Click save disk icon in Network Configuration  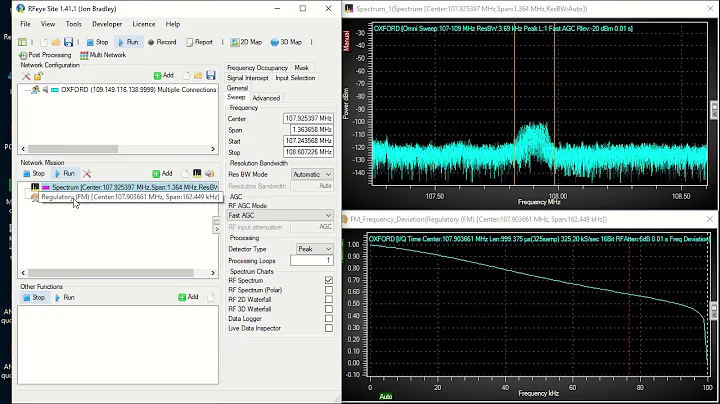211,75
